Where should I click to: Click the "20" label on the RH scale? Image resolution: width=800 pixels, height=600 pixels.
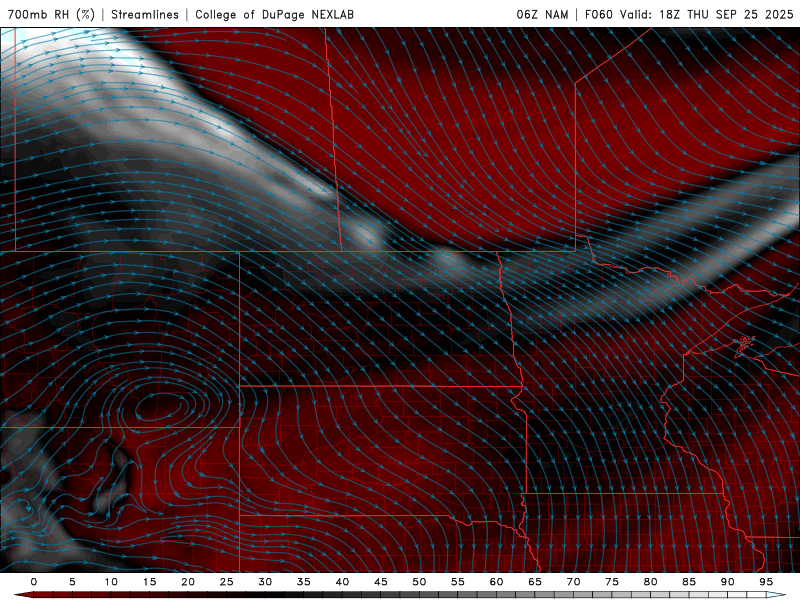click(188, 582)
